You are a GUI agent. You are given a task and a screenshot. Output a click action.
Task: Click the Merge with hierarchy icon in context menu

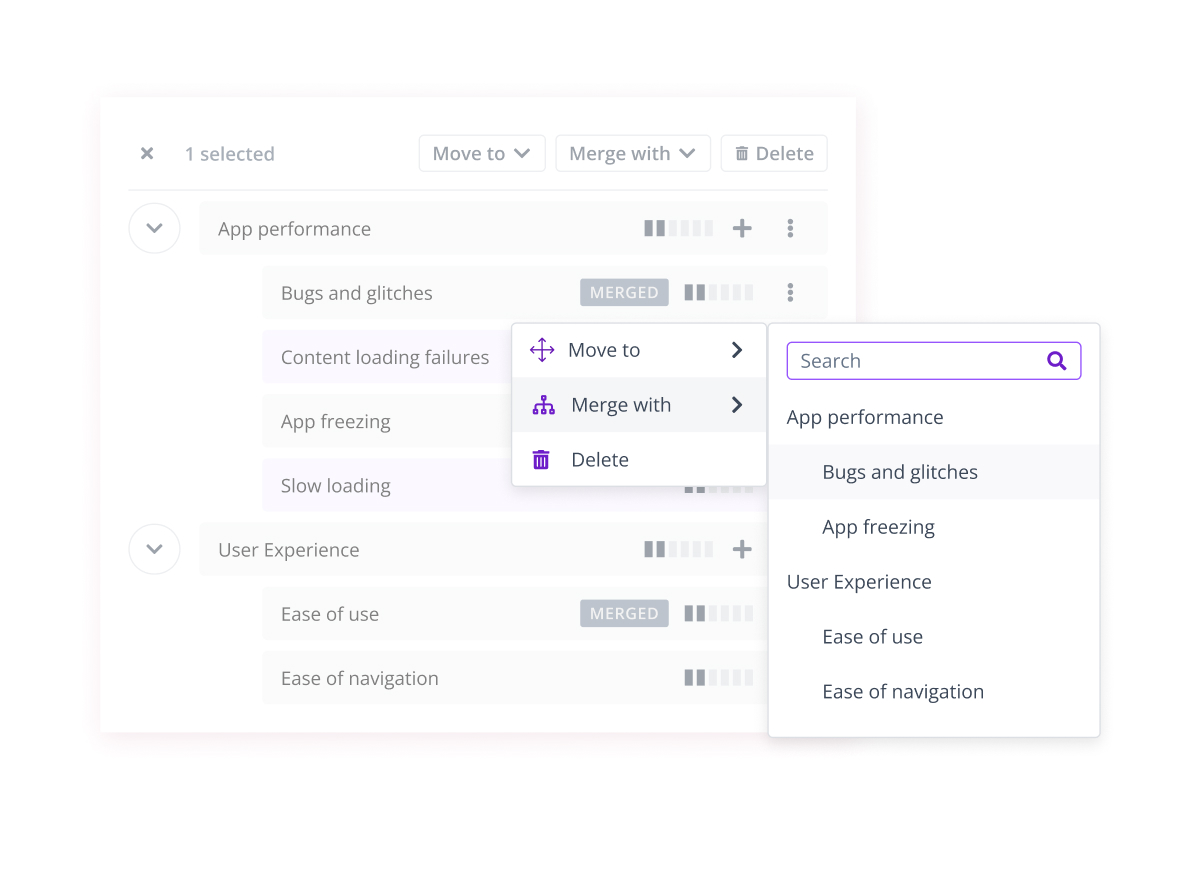(x=543, y=405)
